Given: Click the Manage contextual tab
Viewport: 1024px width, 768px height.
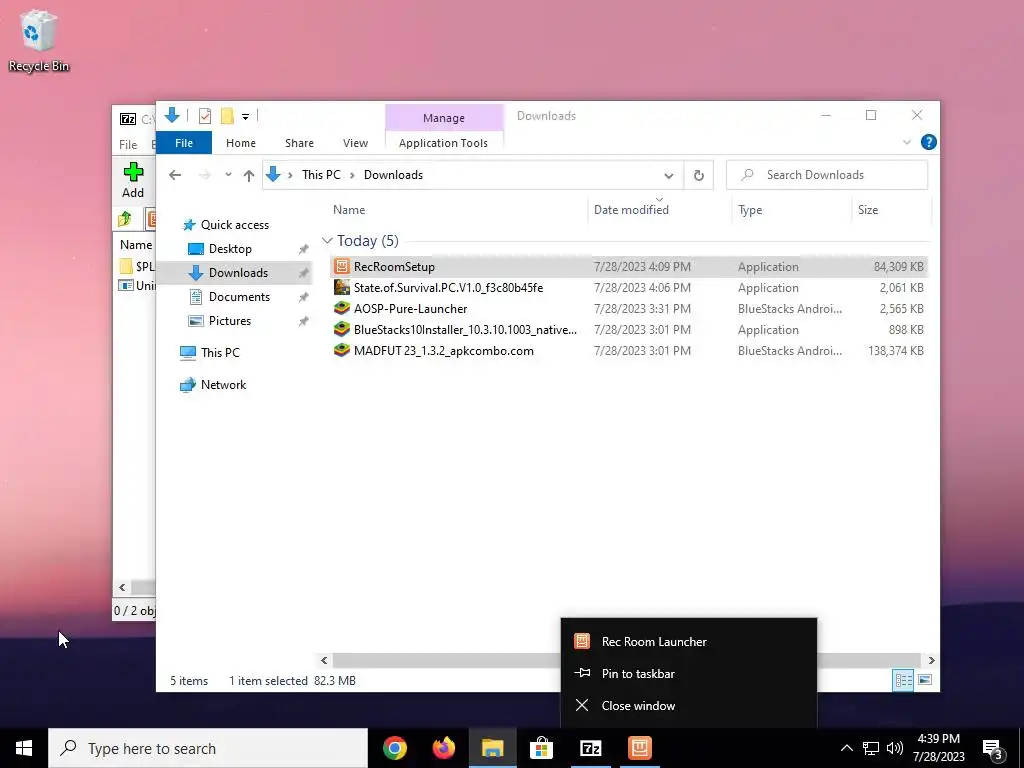Looking at the screenshot, I should pyautogui.click(x=444, y=118).
